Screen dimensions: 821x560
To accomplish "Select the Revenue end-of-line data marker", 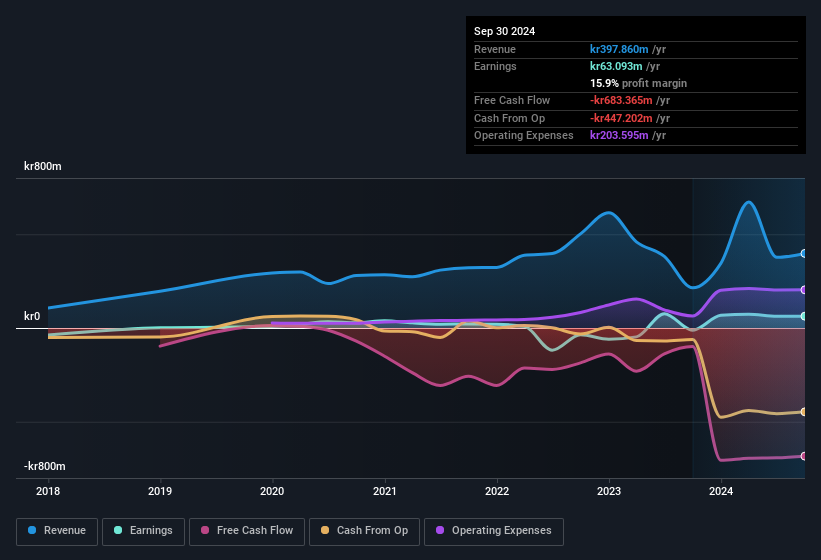I will pos(804,254).
